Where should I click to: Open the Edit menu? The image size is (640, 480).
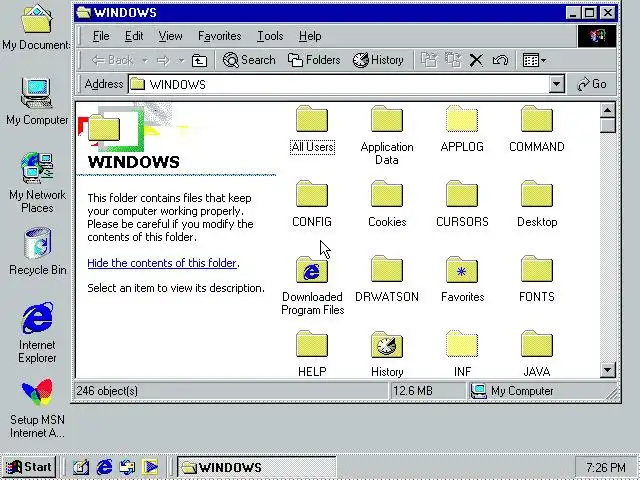pyautogui.click(x=134, y=36)
